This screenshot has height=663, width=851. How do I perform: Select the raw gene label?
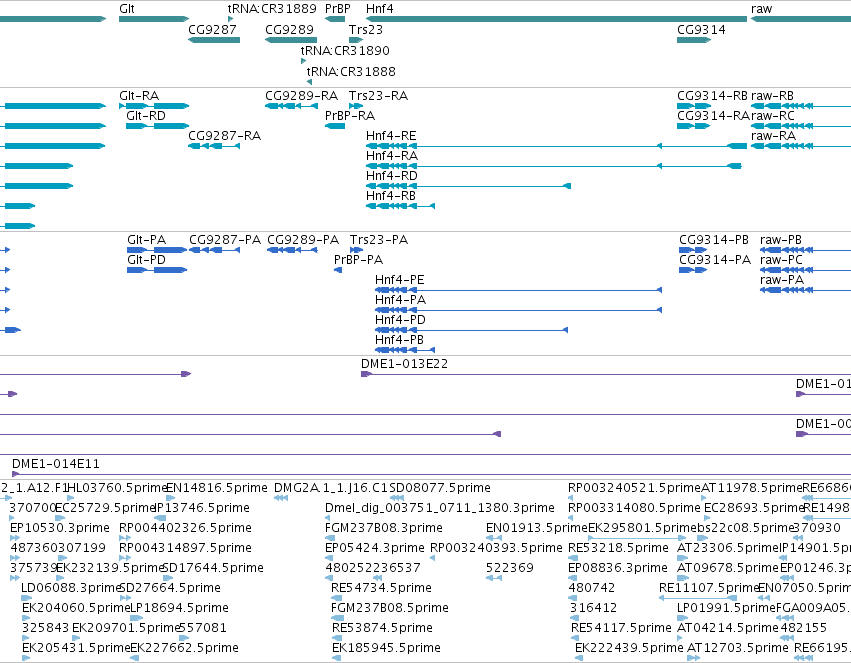(x=761, y=9)
